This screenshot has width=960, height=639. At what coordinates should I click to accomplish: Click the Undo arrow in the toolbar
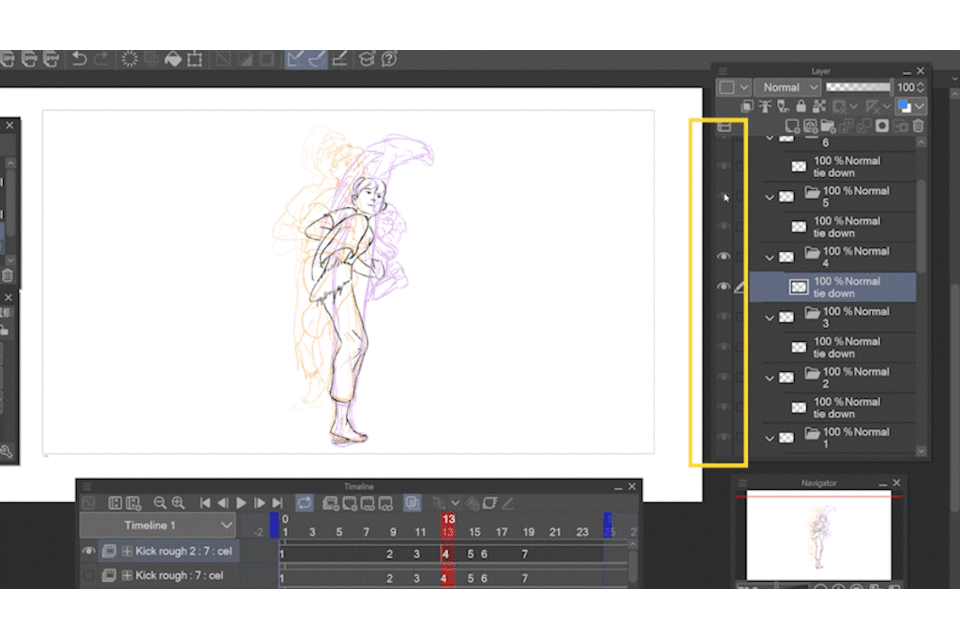79,59
